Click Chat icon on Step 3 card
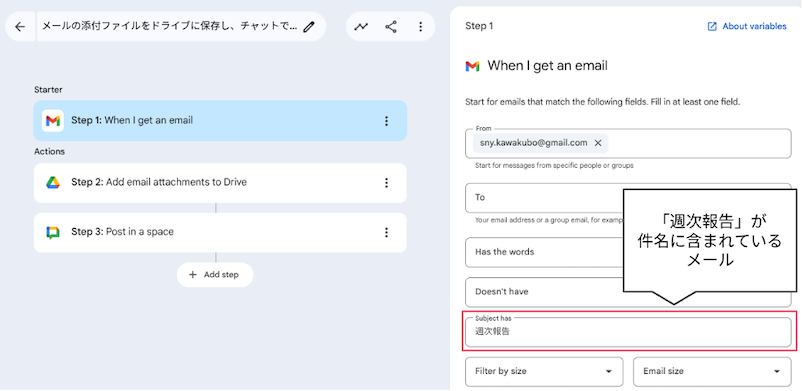This screenshot has height=391, width=804. (x=53, y=232)
